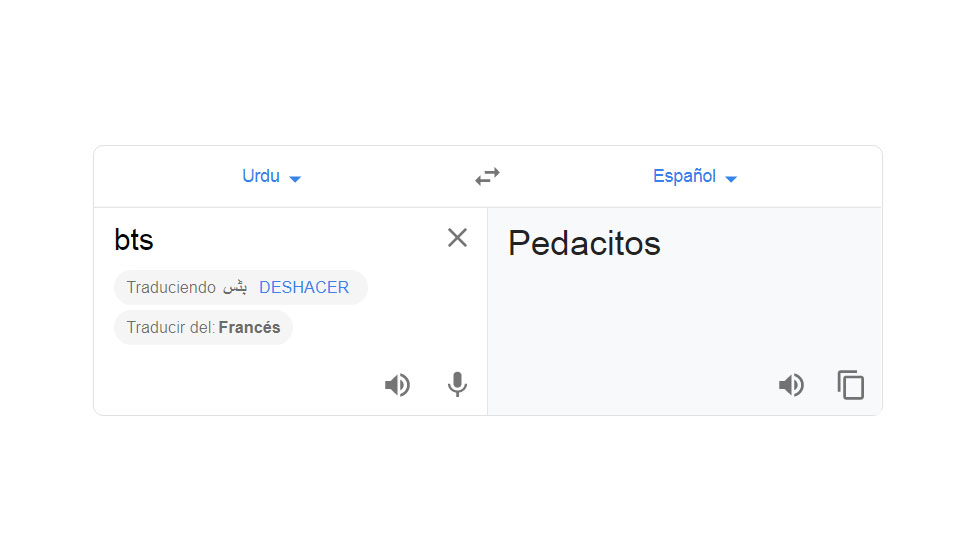Click the translated word Pedacitos
This screenshot has width=954, height=550.
coord(584,243)
